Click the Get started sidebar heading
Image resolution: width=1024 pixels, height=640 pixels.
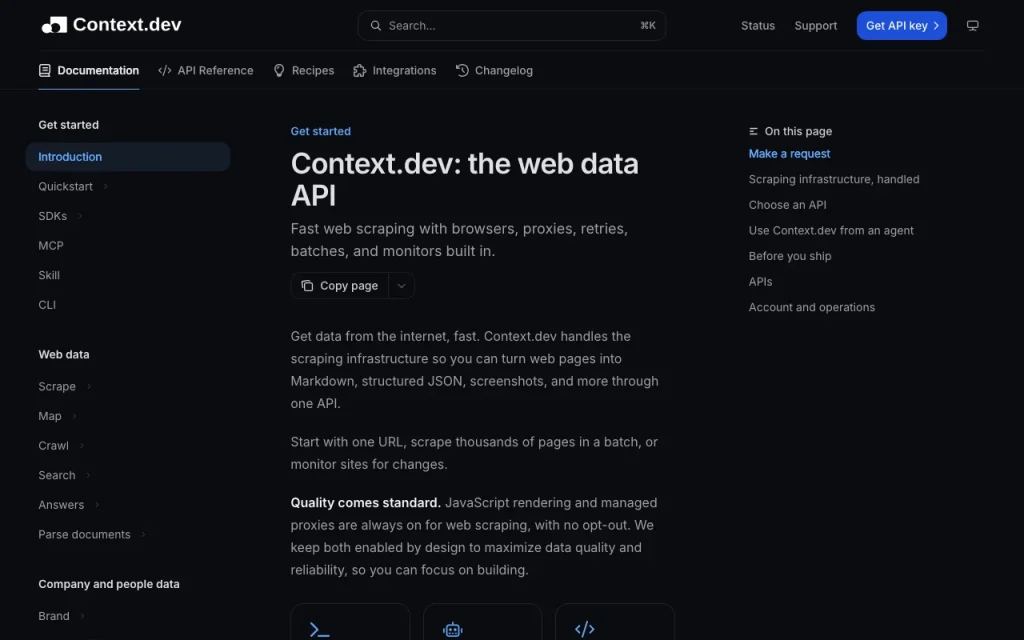tap(69, 125)
